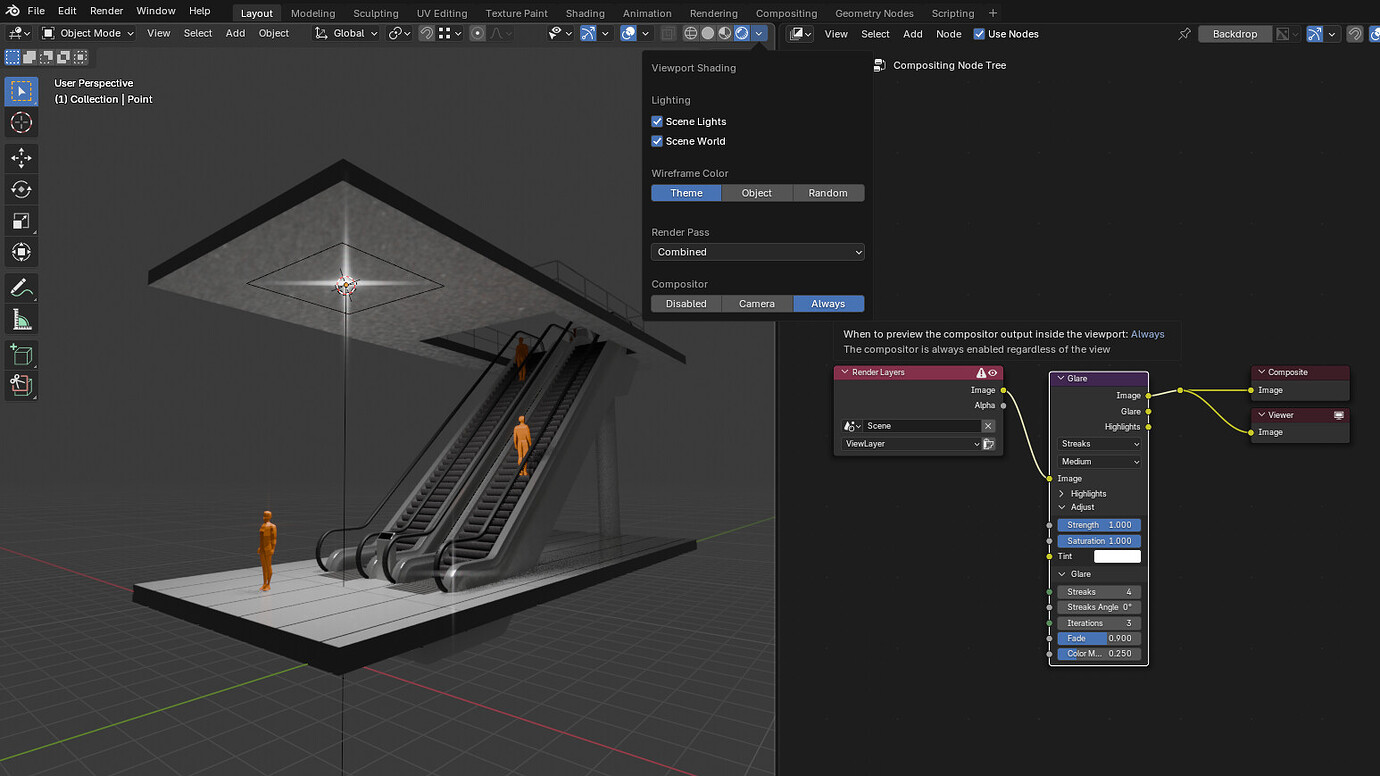1380x776 pixels.
Task: Open the Global transform orientation dropdown
Action: tap(346, 33)
